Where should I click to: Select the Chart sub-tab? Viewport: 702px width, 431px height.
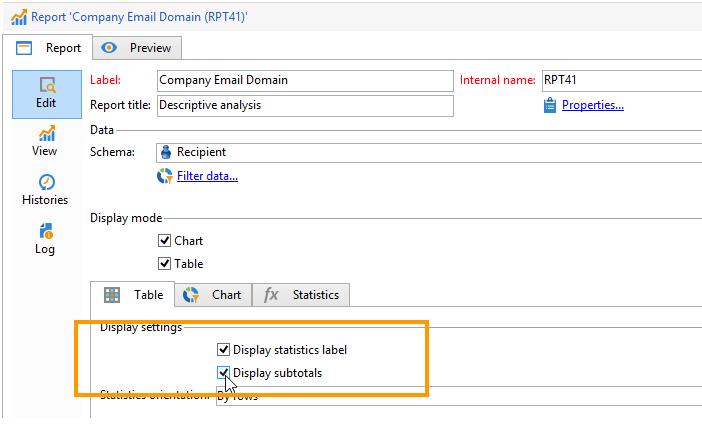(x=213, y=295)
